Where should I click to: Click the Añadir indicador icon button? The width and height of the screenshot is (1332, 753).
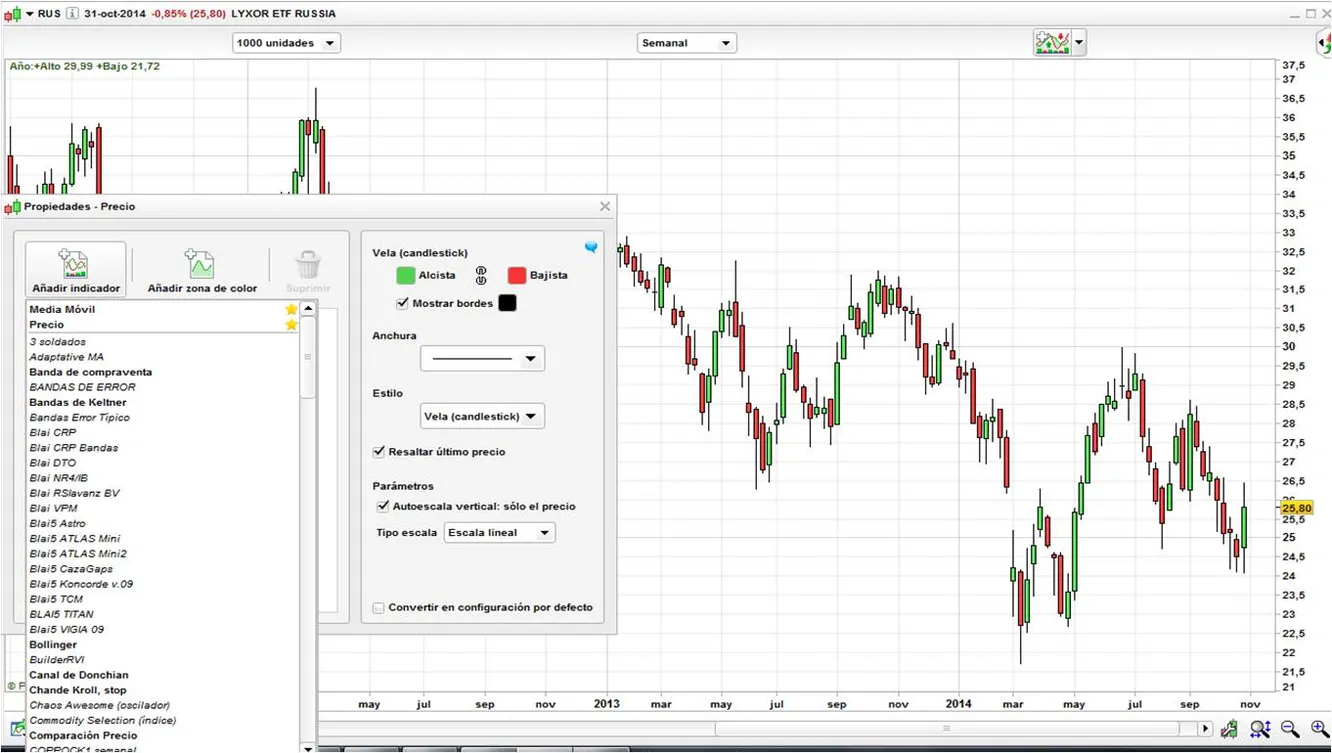point(76,270)
